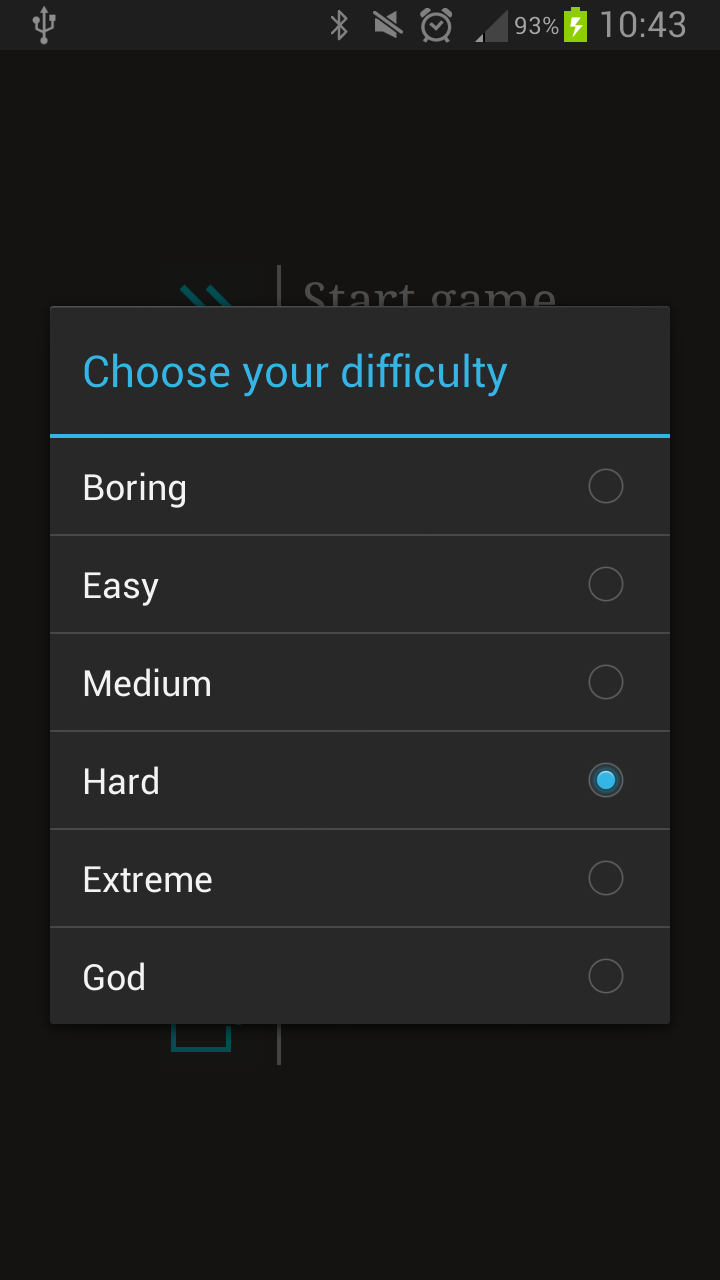Image resolution: width=720 pixels, height=1280 pixels.
Task: Pick the Medium difficulty label
Action: click(147, 684)
